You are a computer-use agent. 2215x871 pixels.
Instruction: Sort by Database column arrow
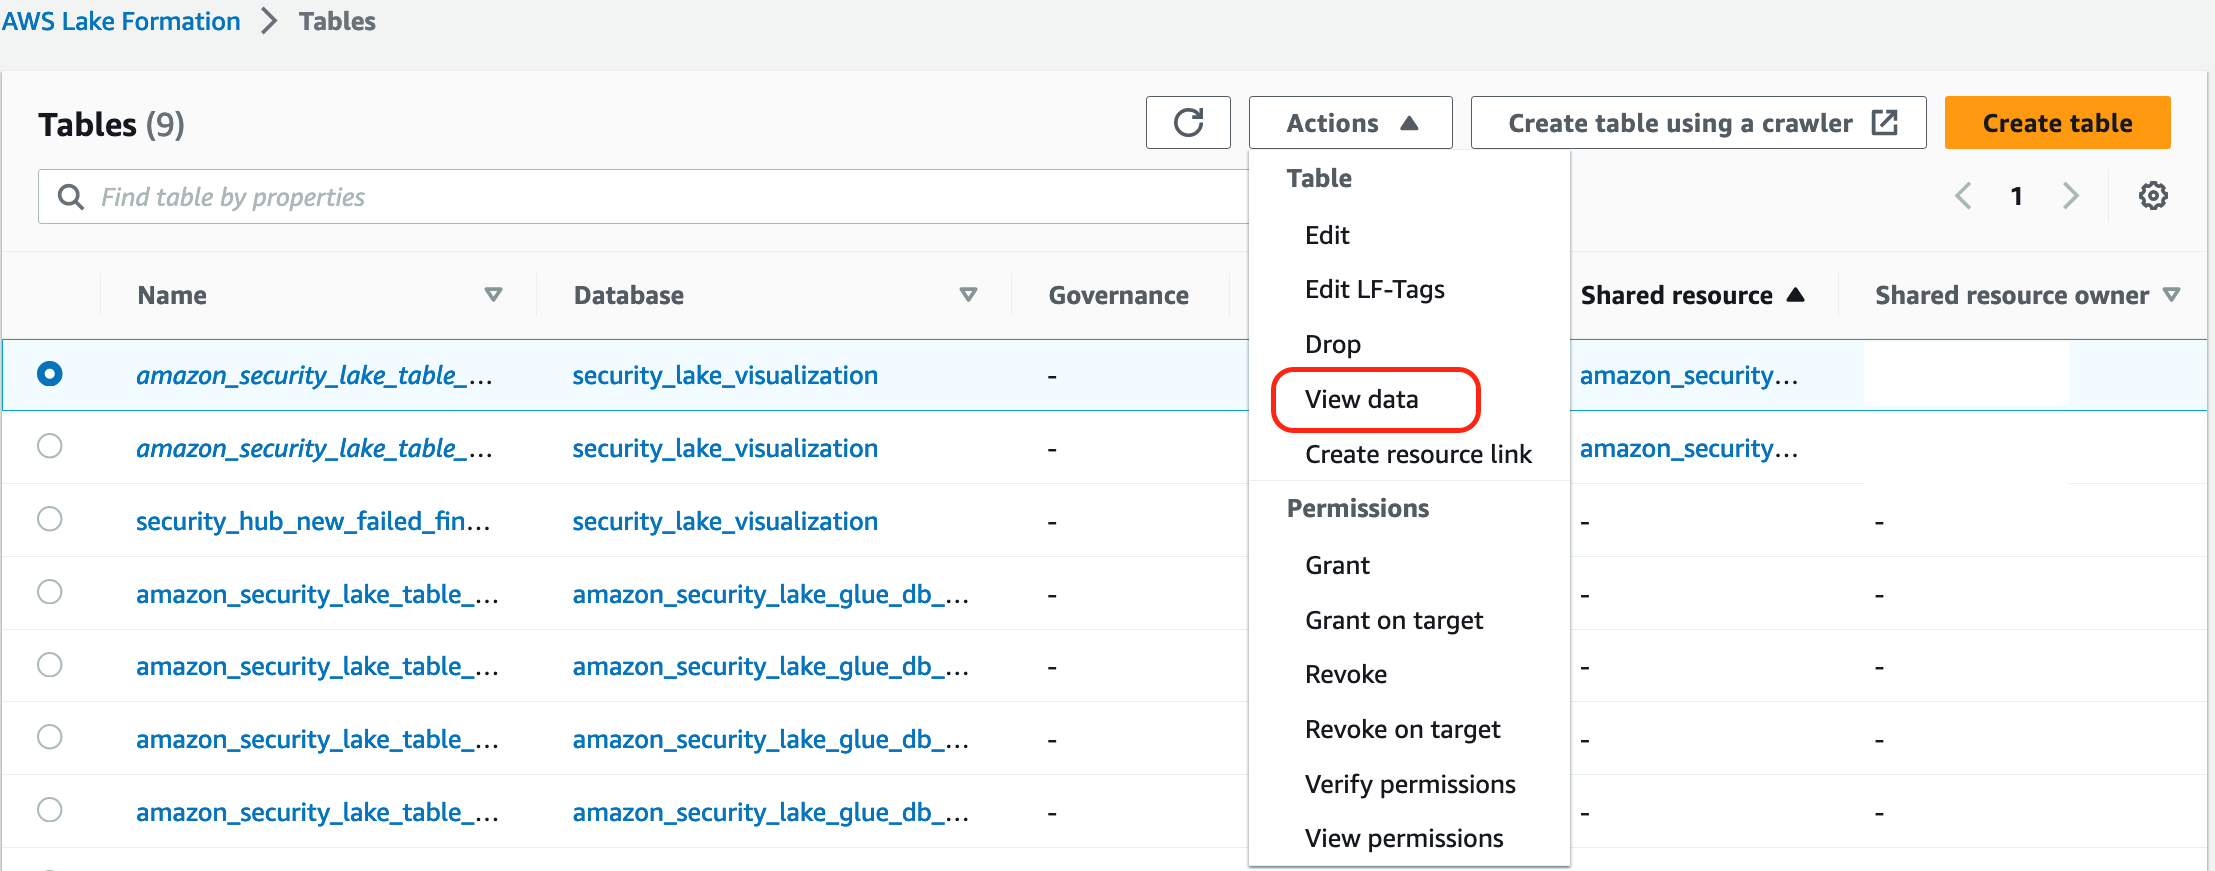tap(968, 295)
